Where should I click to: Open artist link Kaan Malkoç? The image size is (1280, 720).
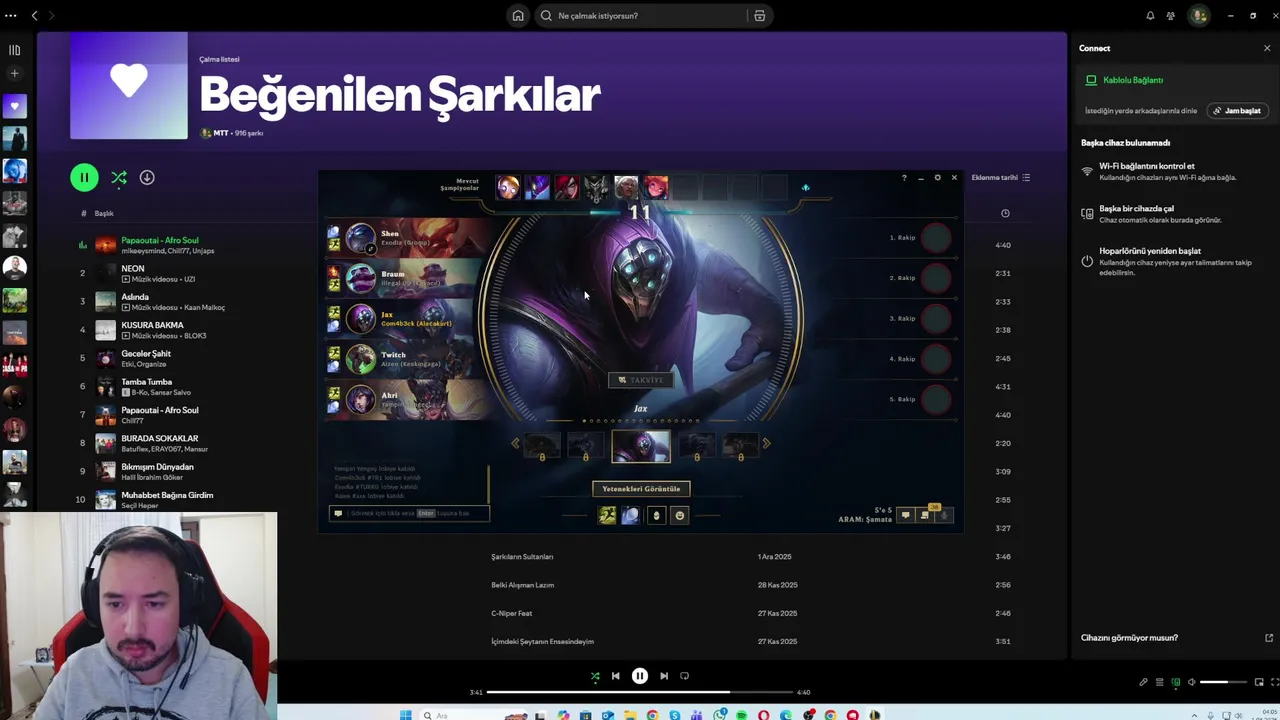coord(205,308)
